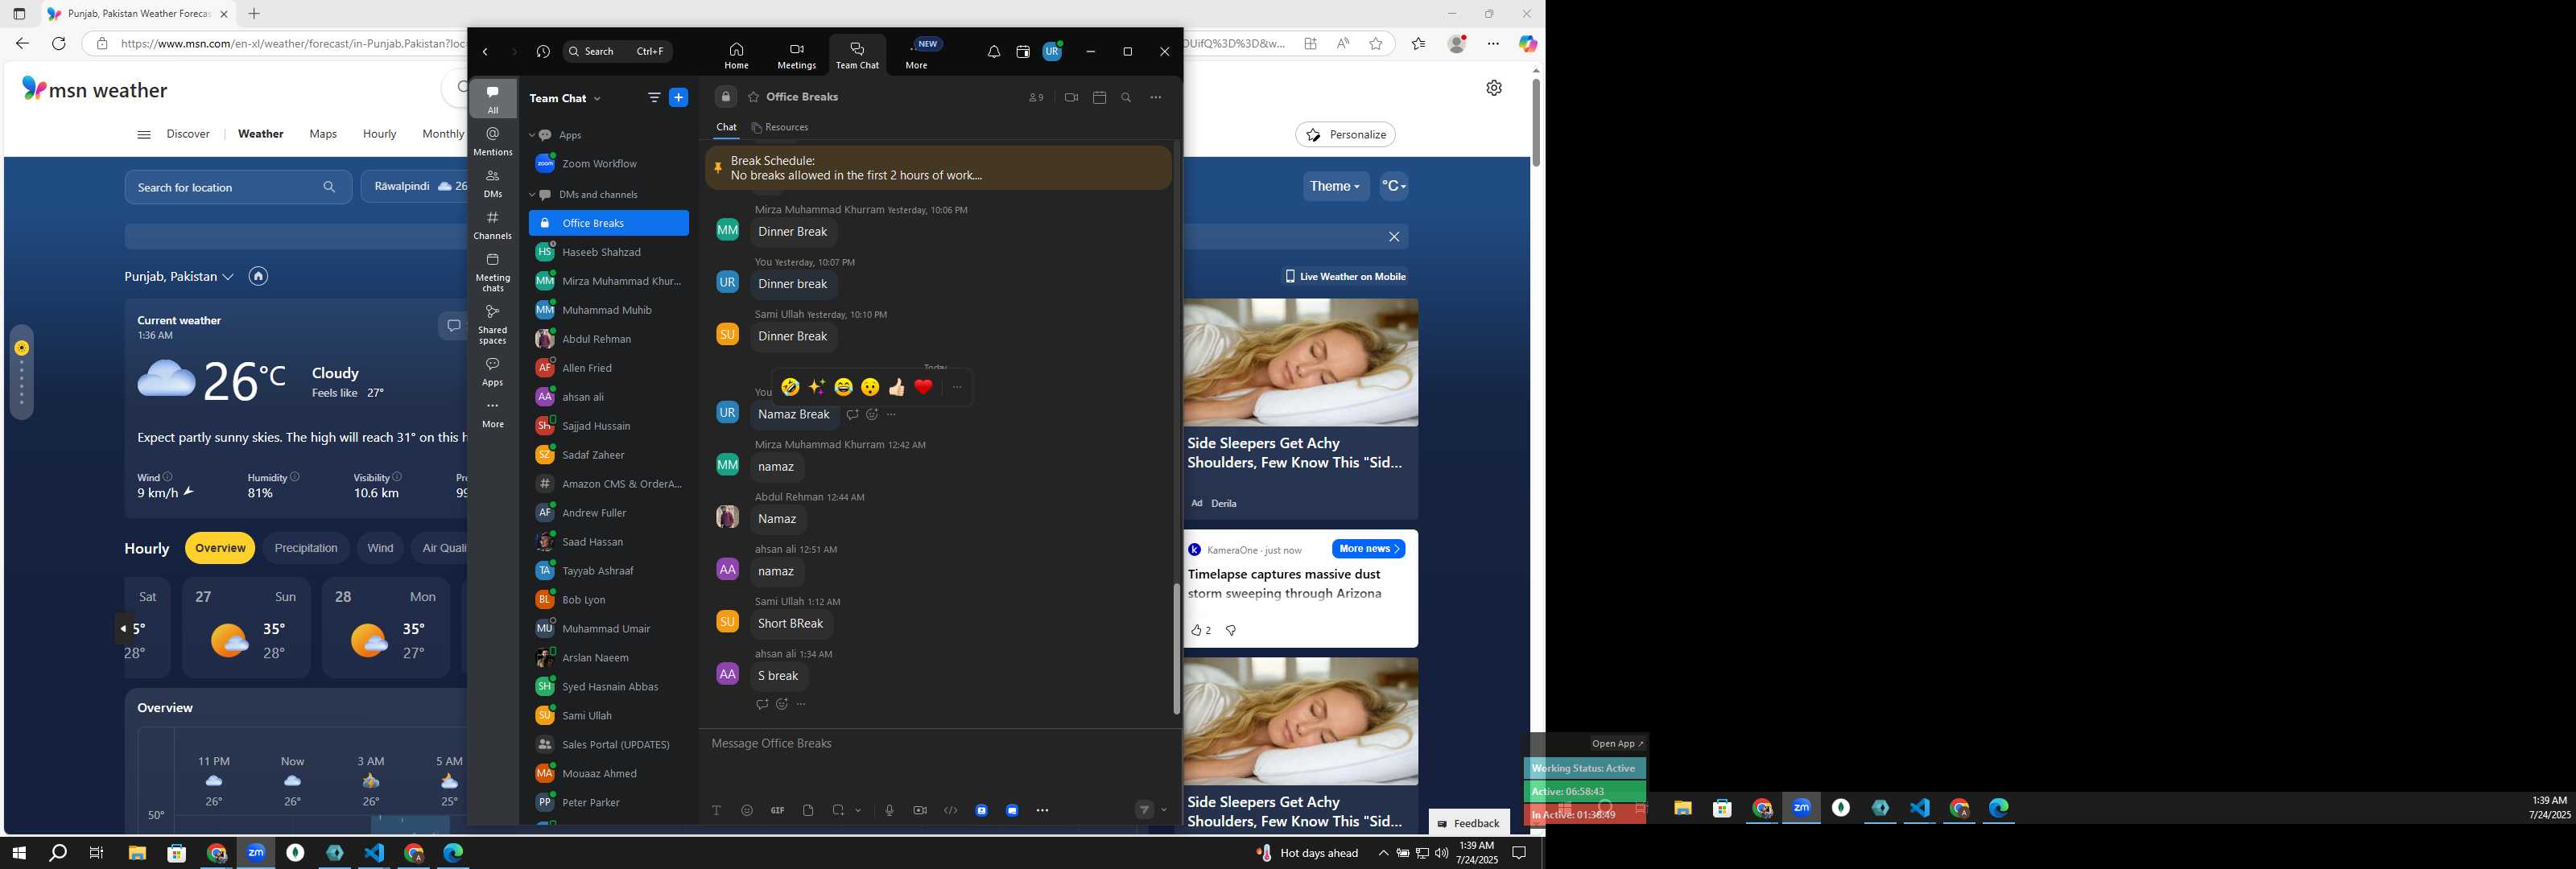The height and width of the screenshot is (869, 2576).
Task: Open chat with Abdul Rehman
Action: click(608, 339)
